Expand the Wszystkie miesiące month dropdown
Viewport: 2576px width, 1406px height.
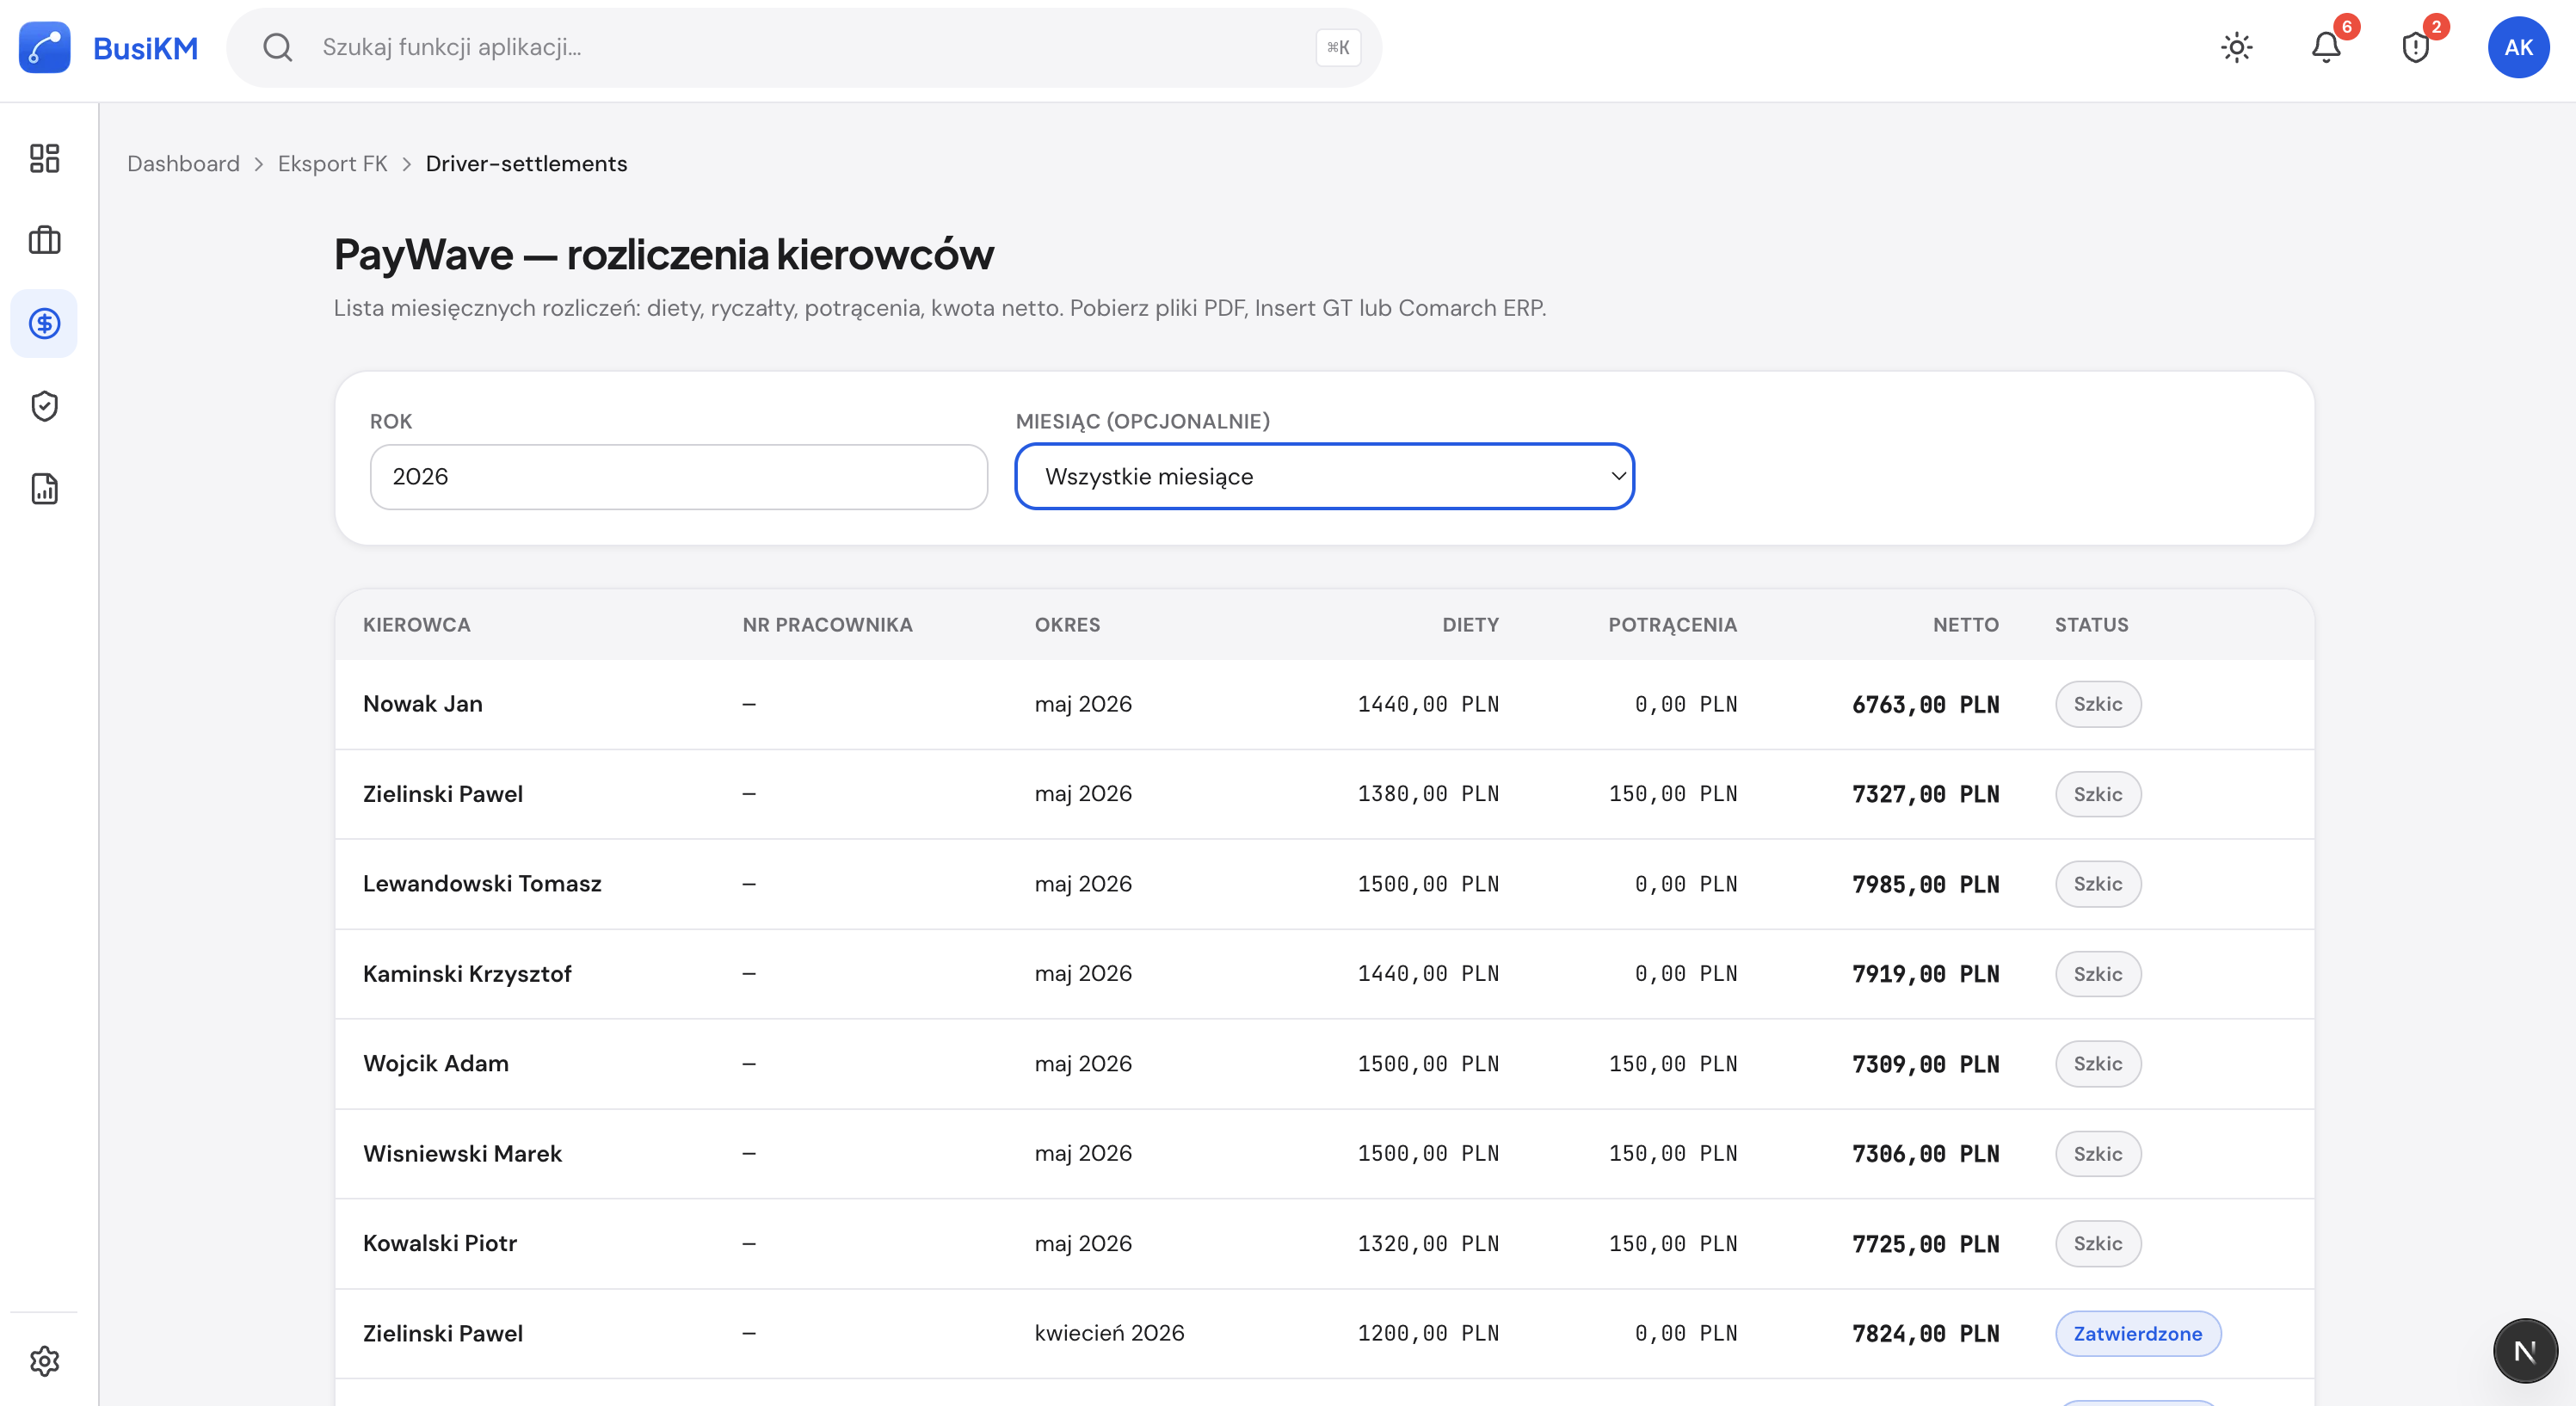(x=1324, y=476)
